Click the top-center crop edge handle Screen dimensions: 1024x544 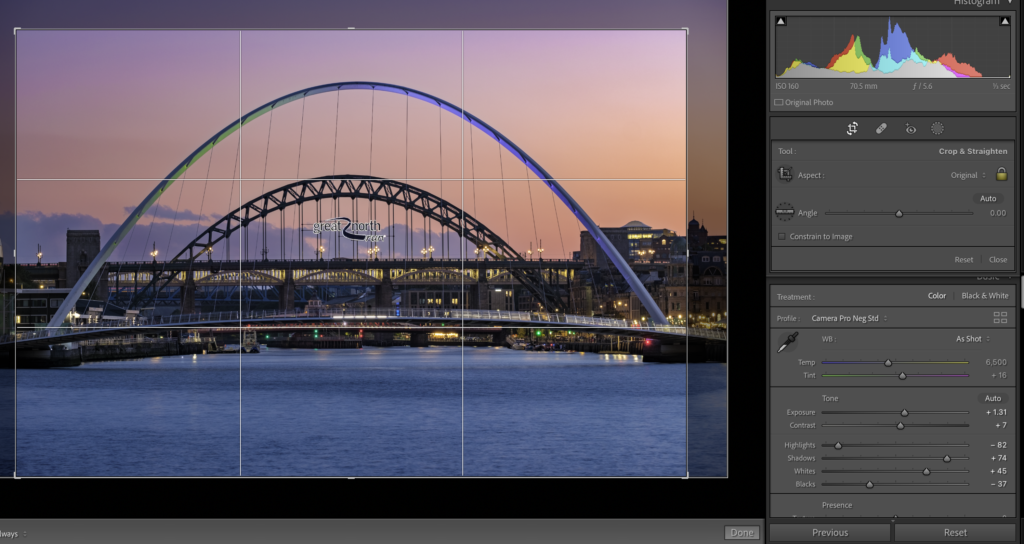(351, 29)
